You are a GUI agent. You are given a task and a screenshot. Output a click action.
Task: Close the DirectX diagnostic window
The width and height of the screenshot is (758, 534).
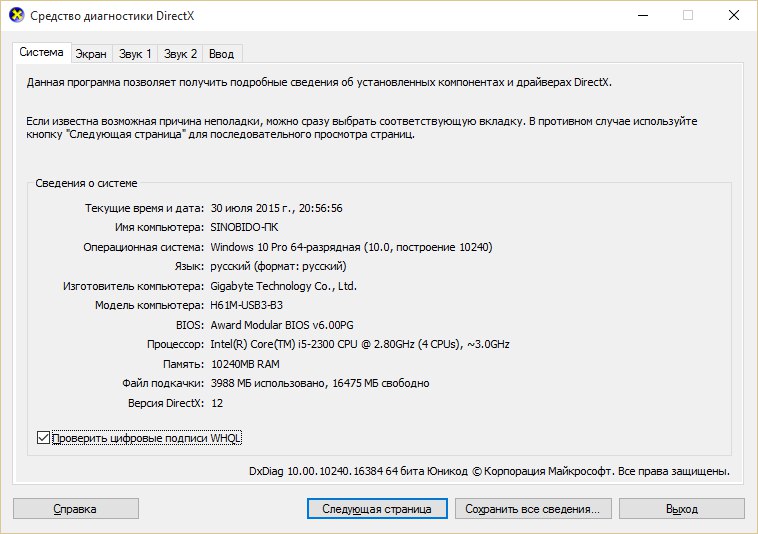pos(732,16)
